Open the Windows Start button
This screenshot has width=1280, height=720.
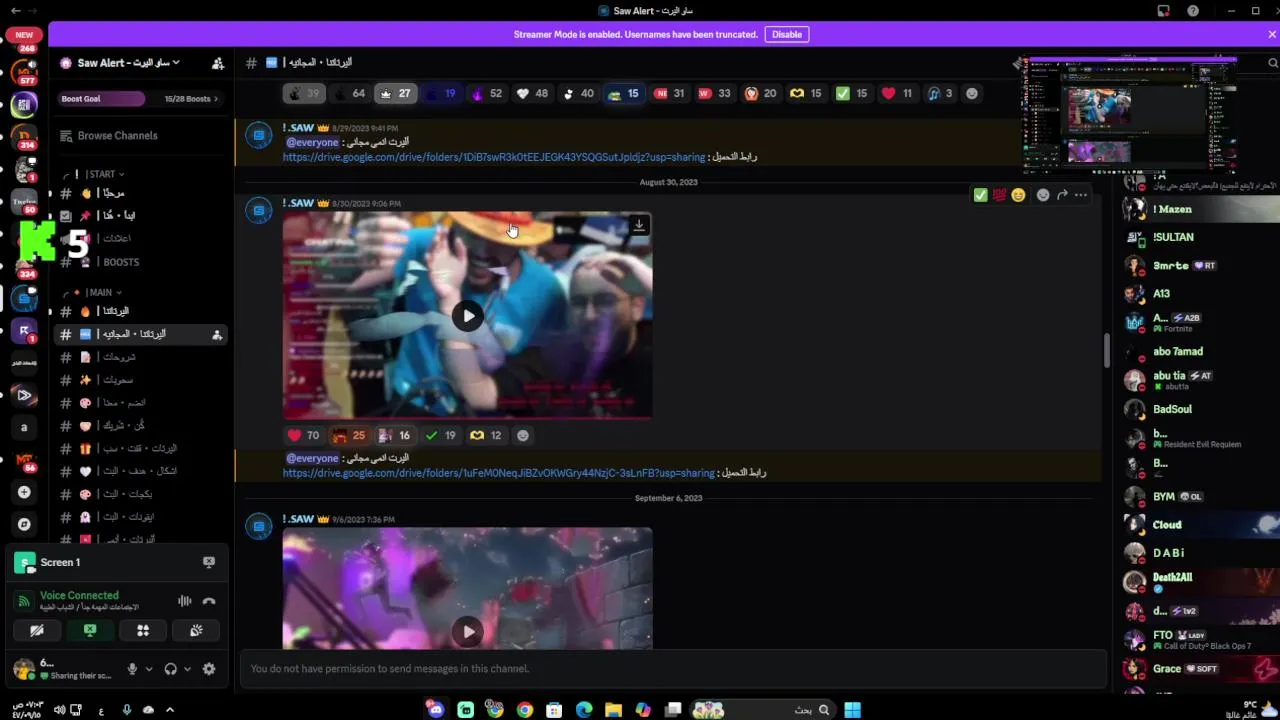(x=852, y=710)
